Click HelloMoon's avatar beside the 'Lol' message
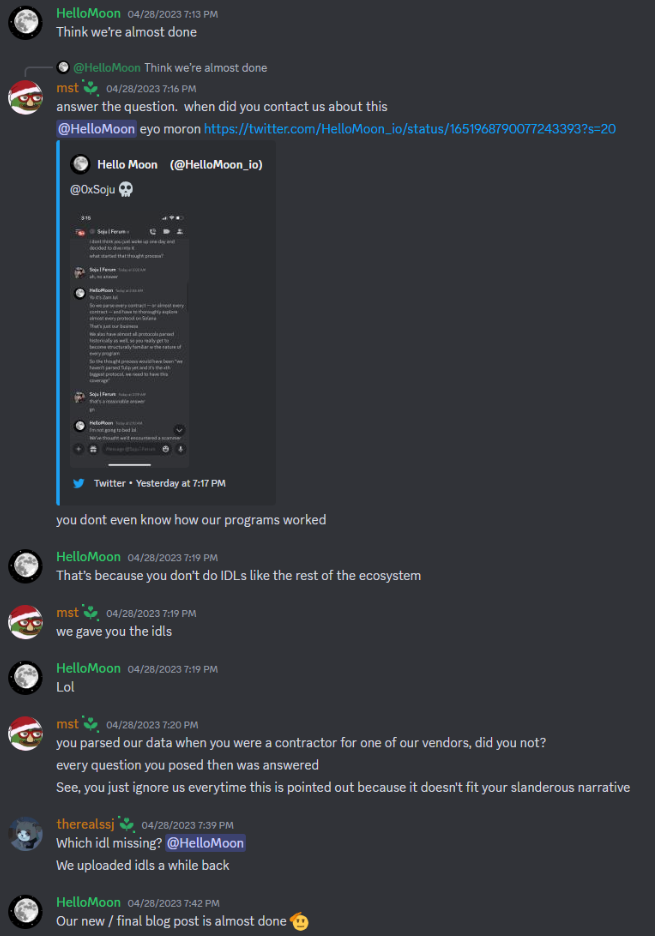This screenshot has width=655, height=936. point(25,678)
